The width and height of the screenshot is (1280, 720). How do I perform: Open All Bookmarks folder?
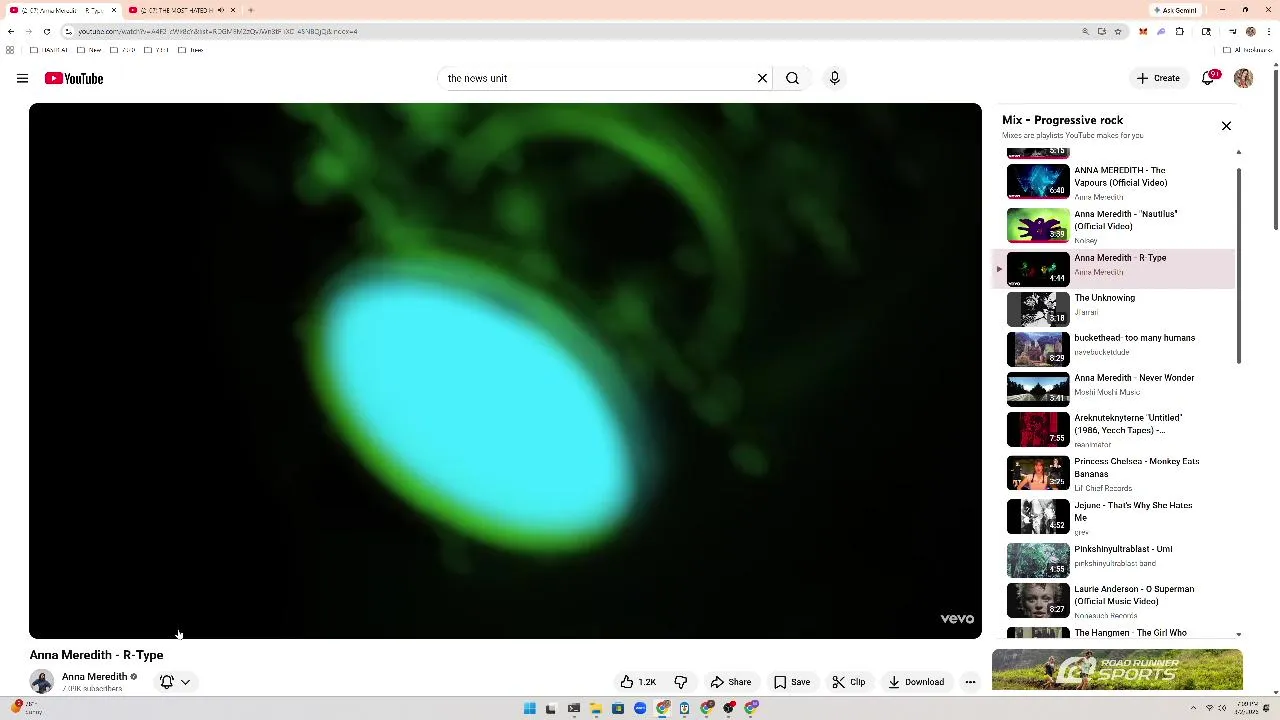pyautogui.click(x=1248, y=50)
